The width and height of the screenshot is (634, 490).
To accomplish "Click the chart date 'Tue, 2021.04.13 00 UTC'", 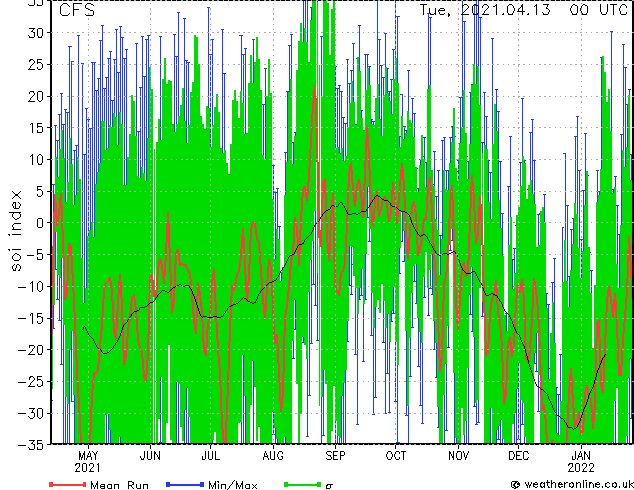I will click(524, 10).
